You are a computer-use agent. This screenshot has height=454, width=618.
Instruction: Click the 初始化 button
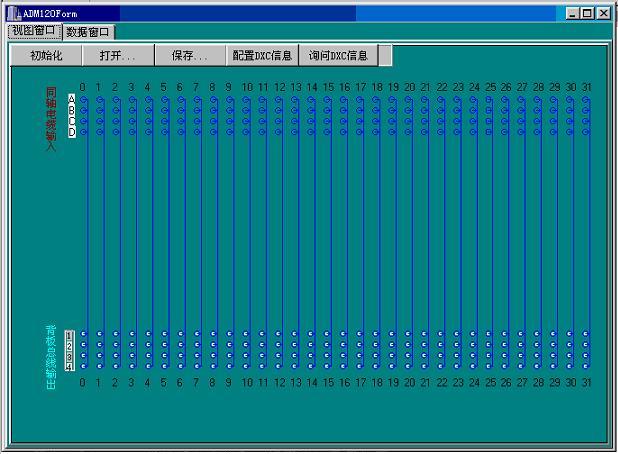tap(46, 56)
